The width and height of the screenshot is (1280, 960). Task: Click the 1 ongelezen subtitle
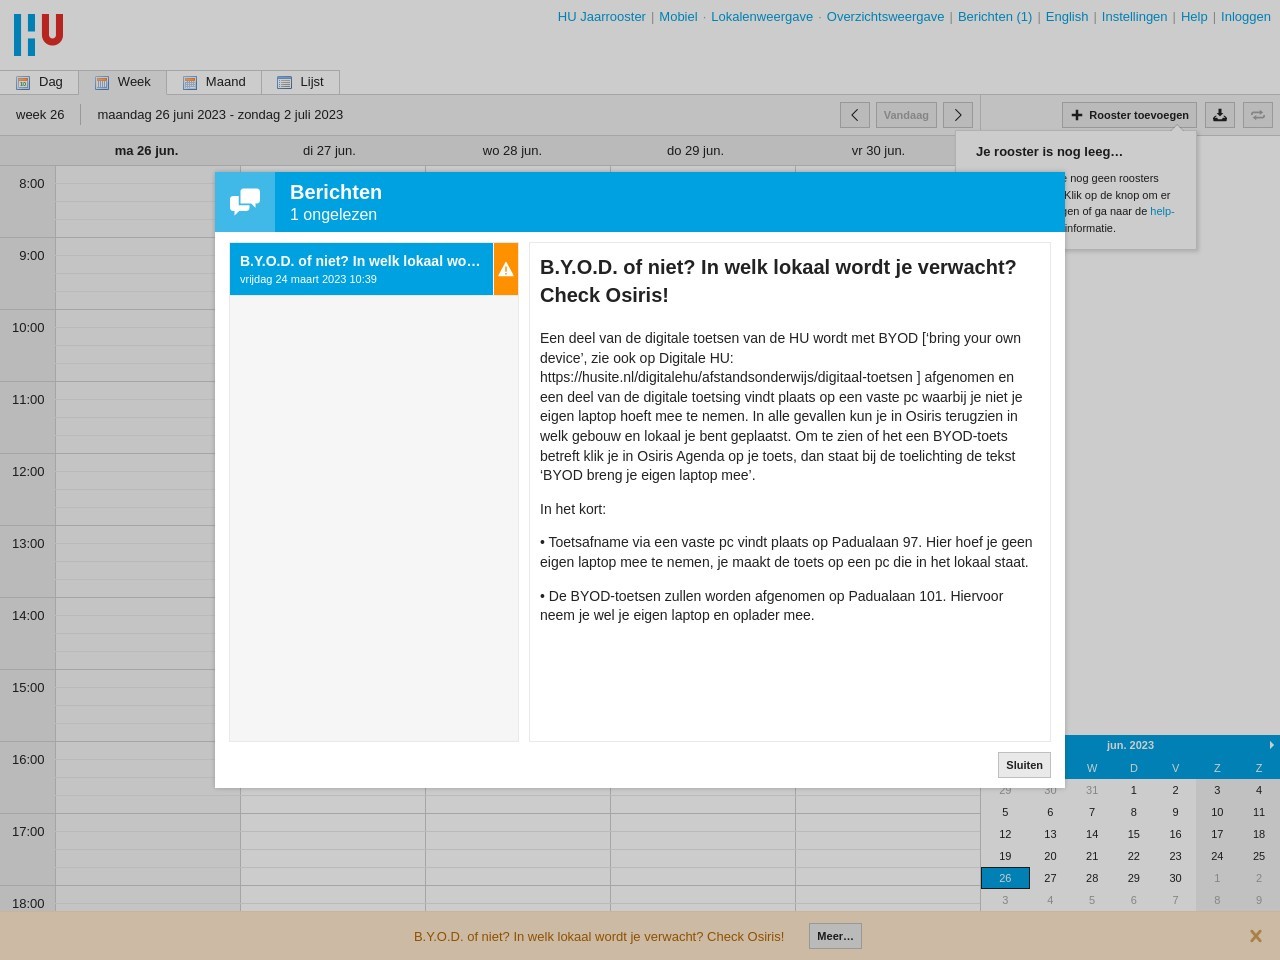click(333, 215)
